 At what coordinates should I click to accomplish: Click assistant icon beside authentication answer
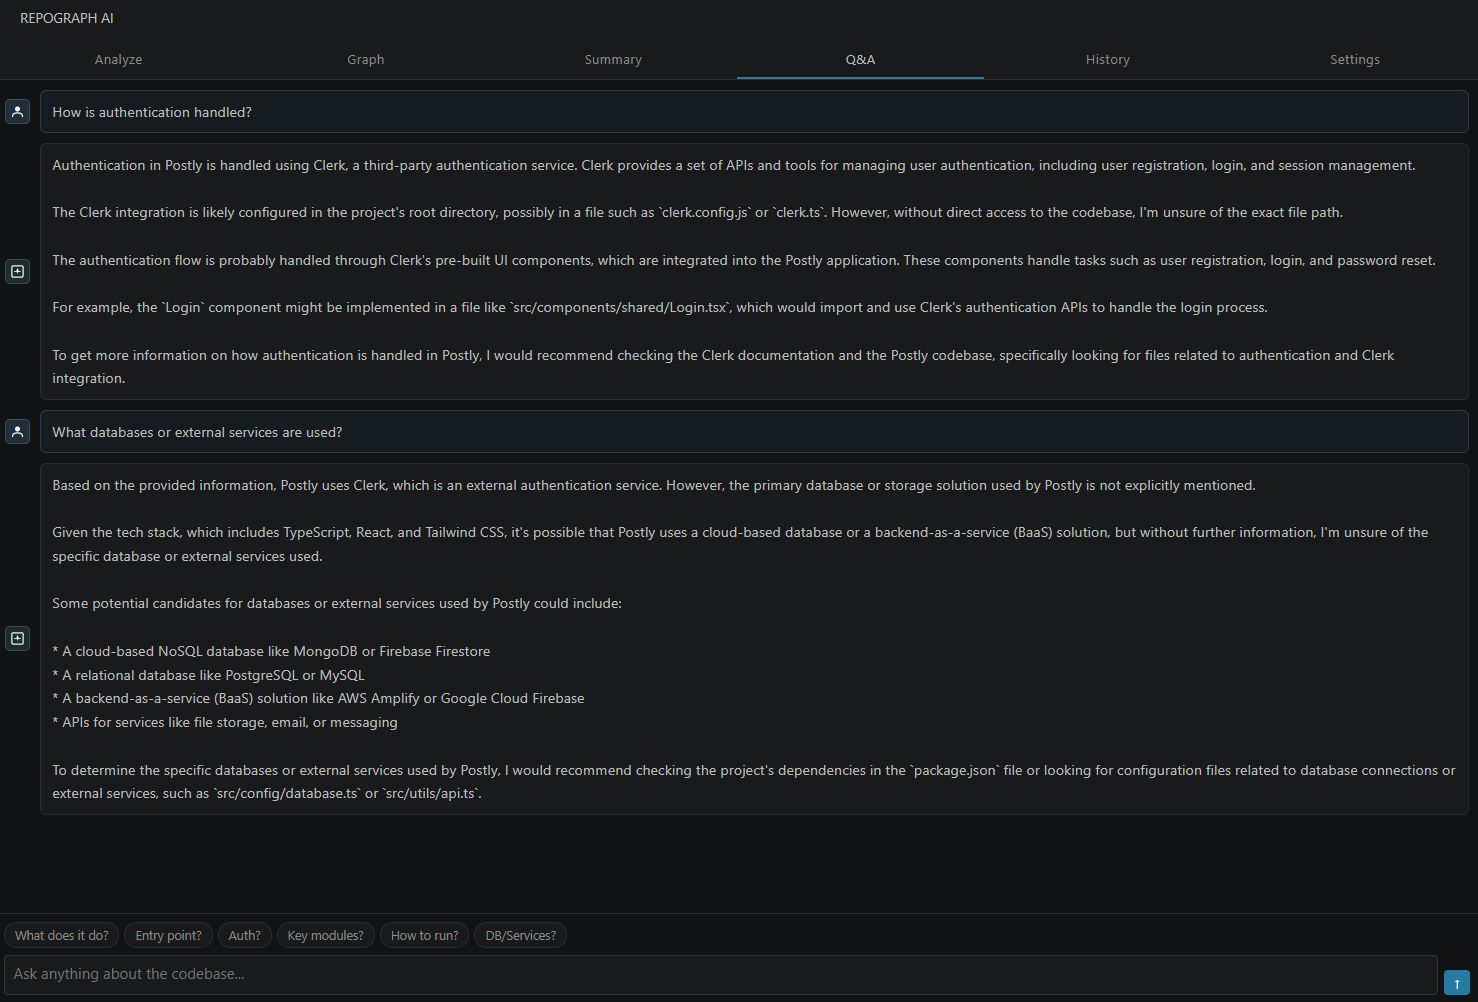click(x=18, y=271)
